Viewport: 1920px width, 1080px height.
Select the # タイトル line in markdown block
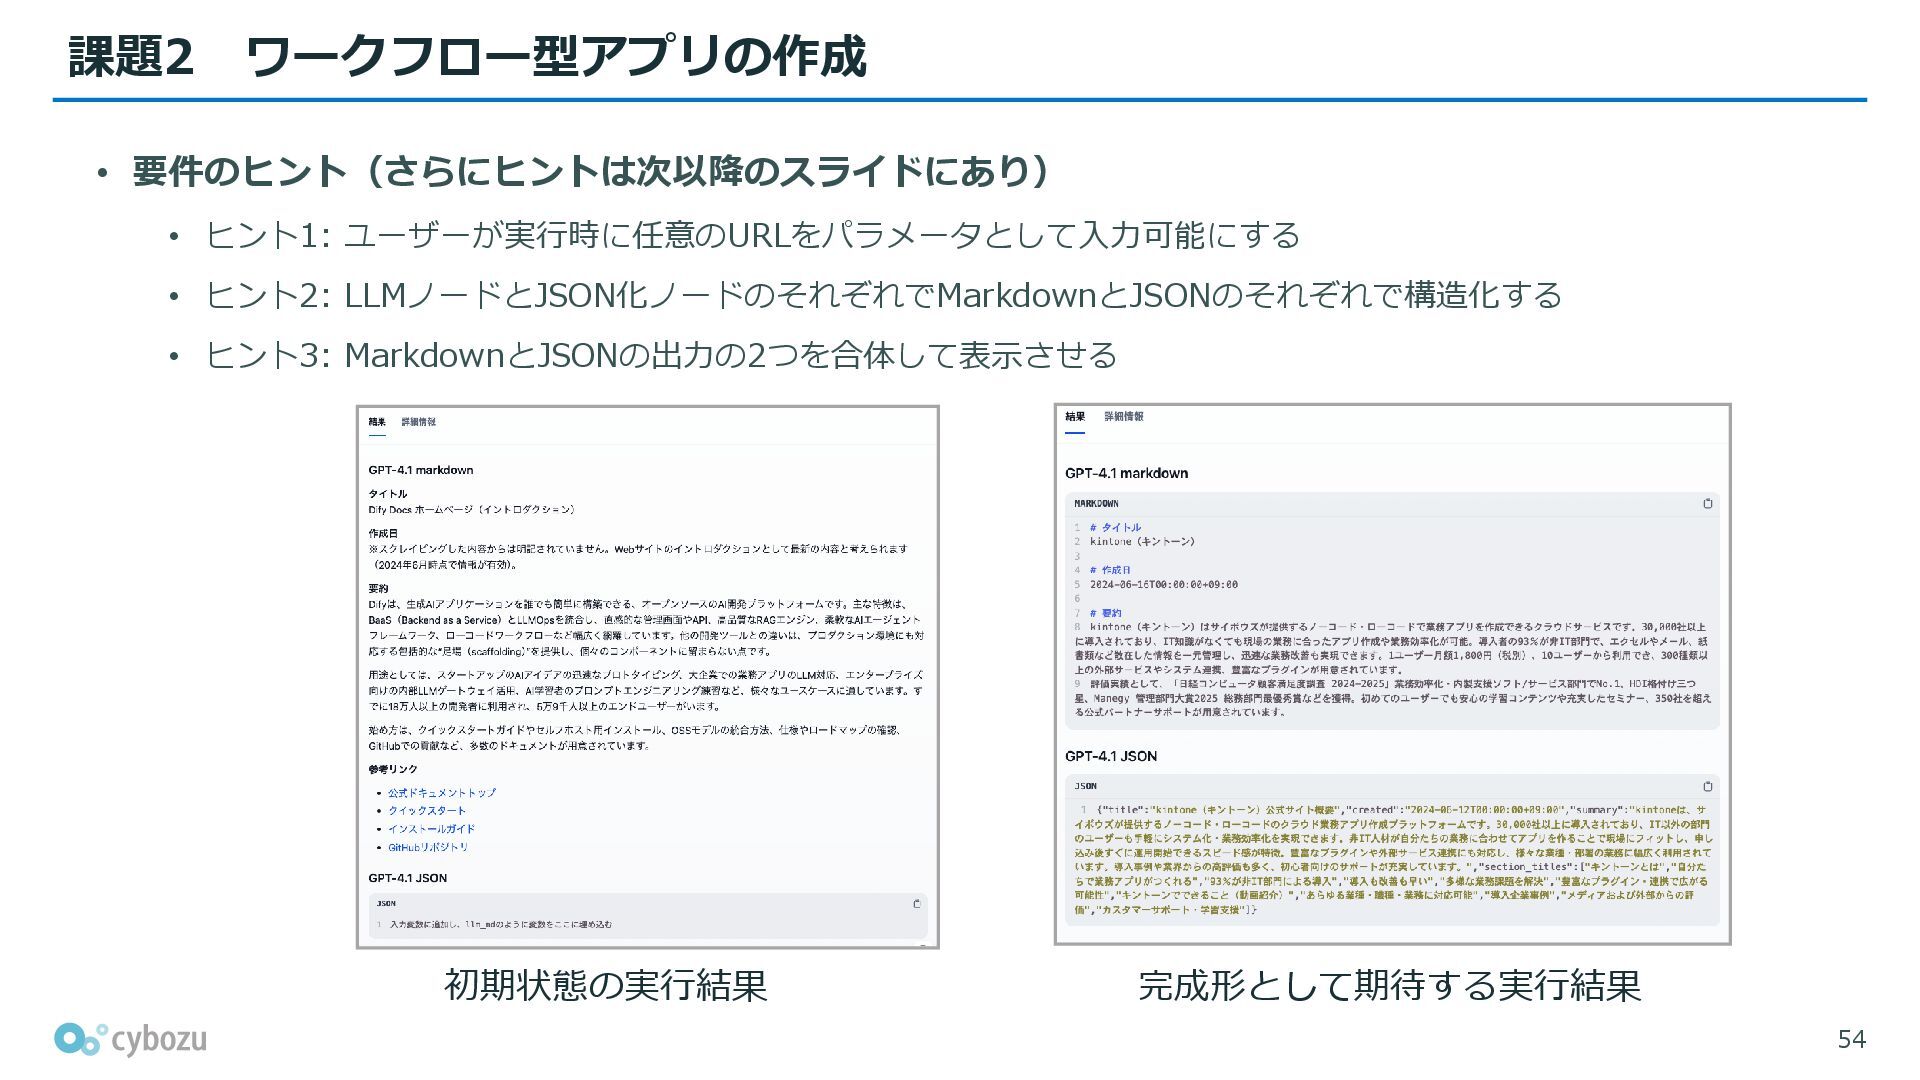pos(1115,528)
